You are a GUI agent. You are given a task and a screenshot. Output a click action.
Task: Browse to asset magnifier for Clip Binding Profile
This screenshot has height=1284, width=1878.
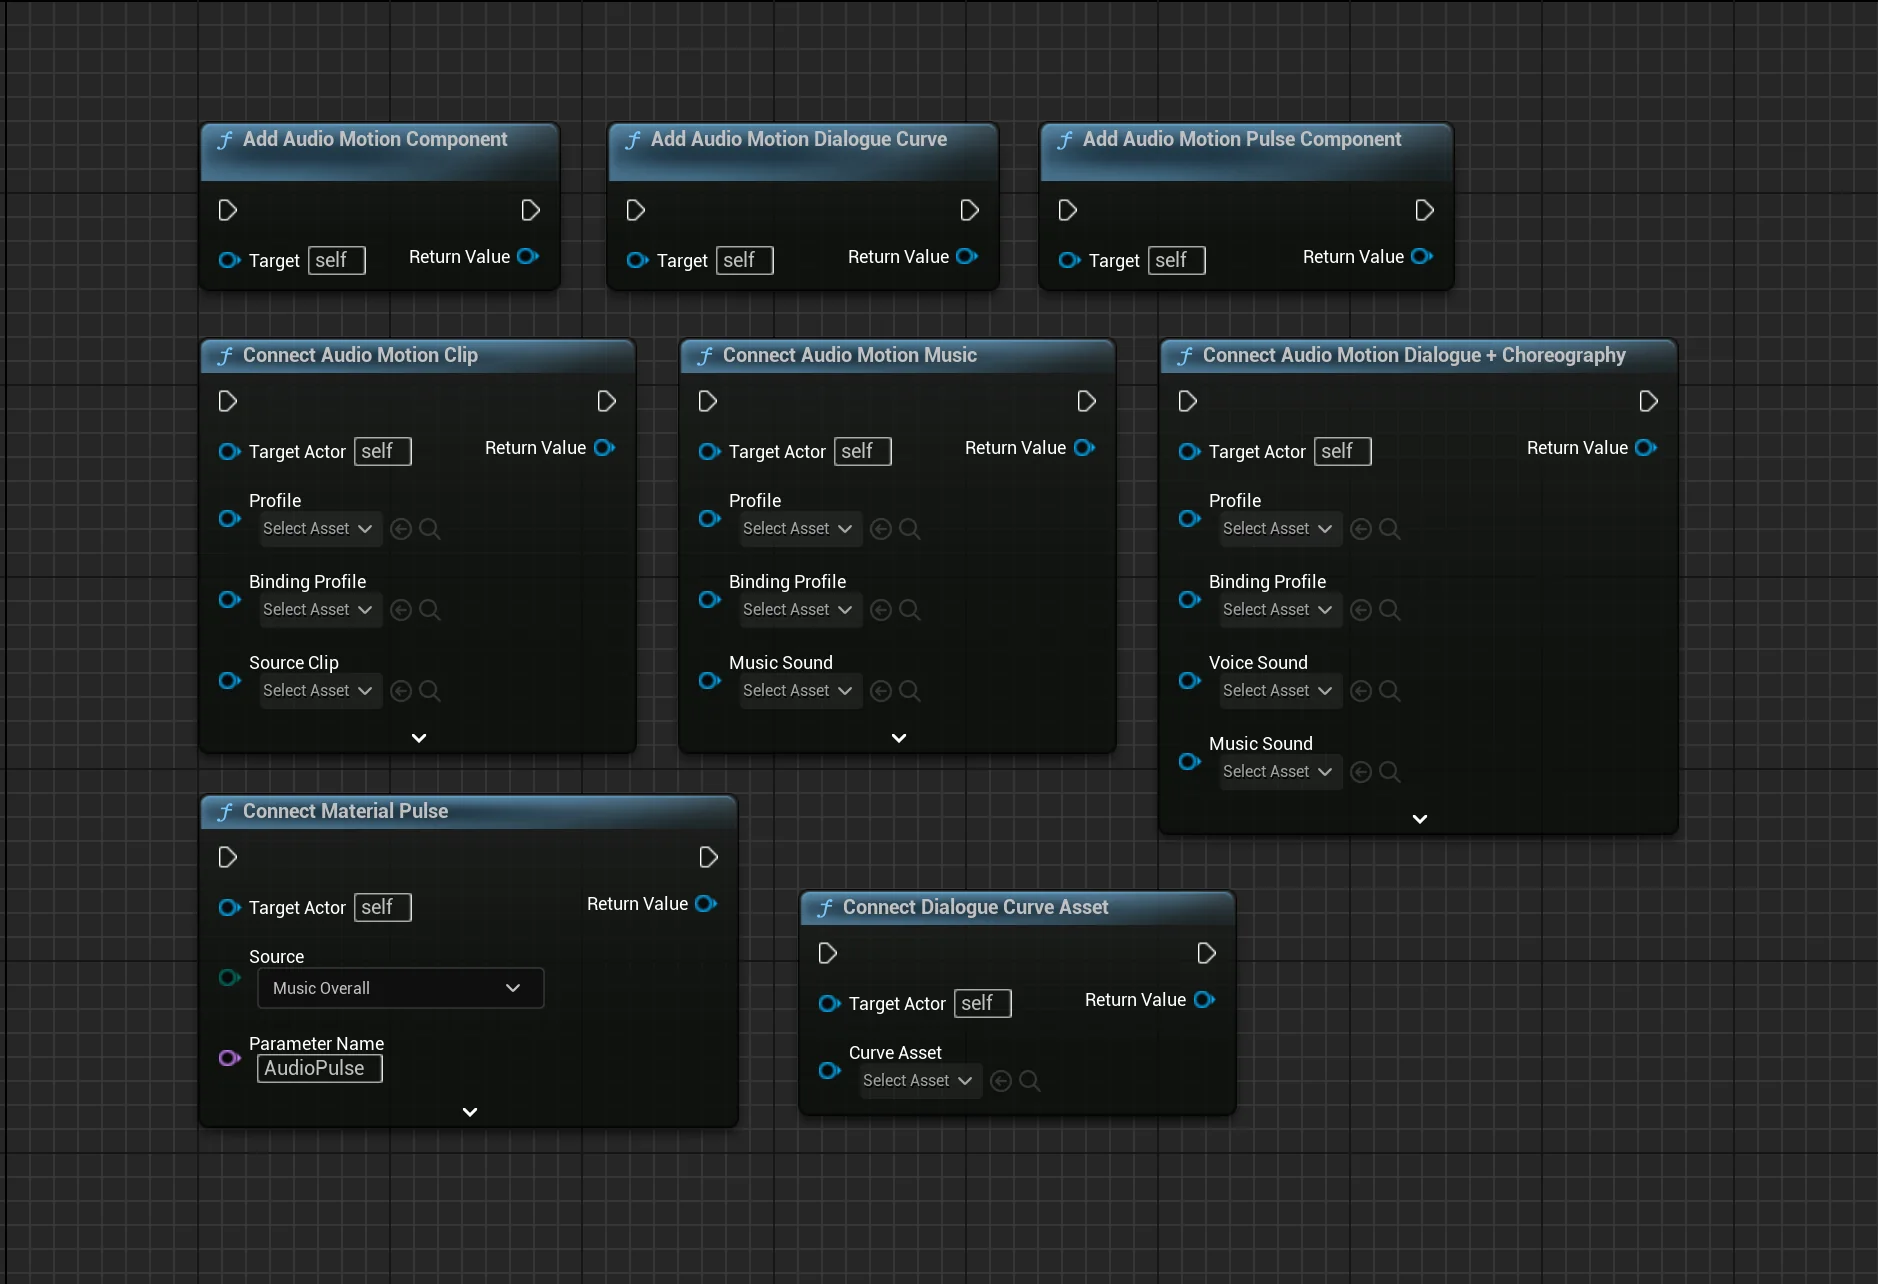pos(430,609)
